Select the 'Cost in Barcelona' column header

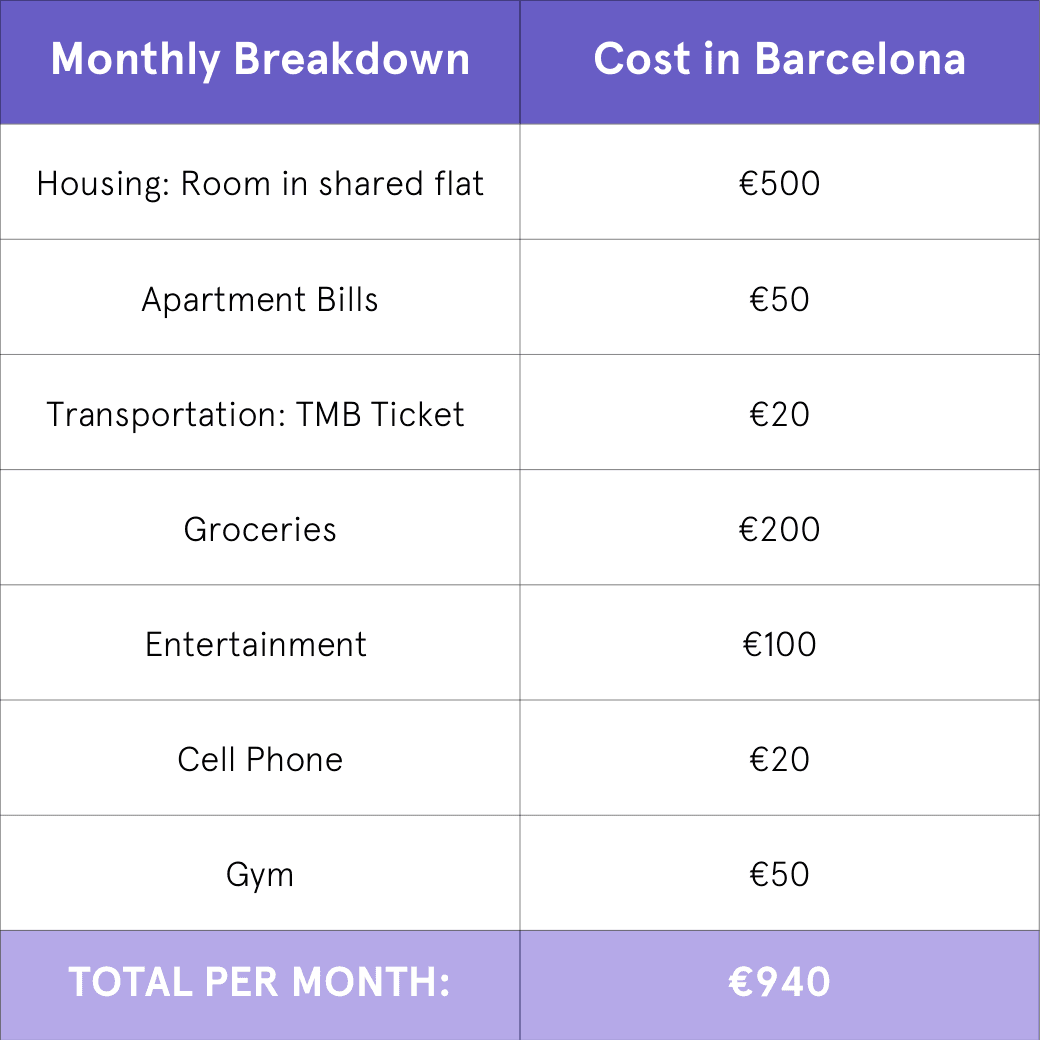click(779, 60)
